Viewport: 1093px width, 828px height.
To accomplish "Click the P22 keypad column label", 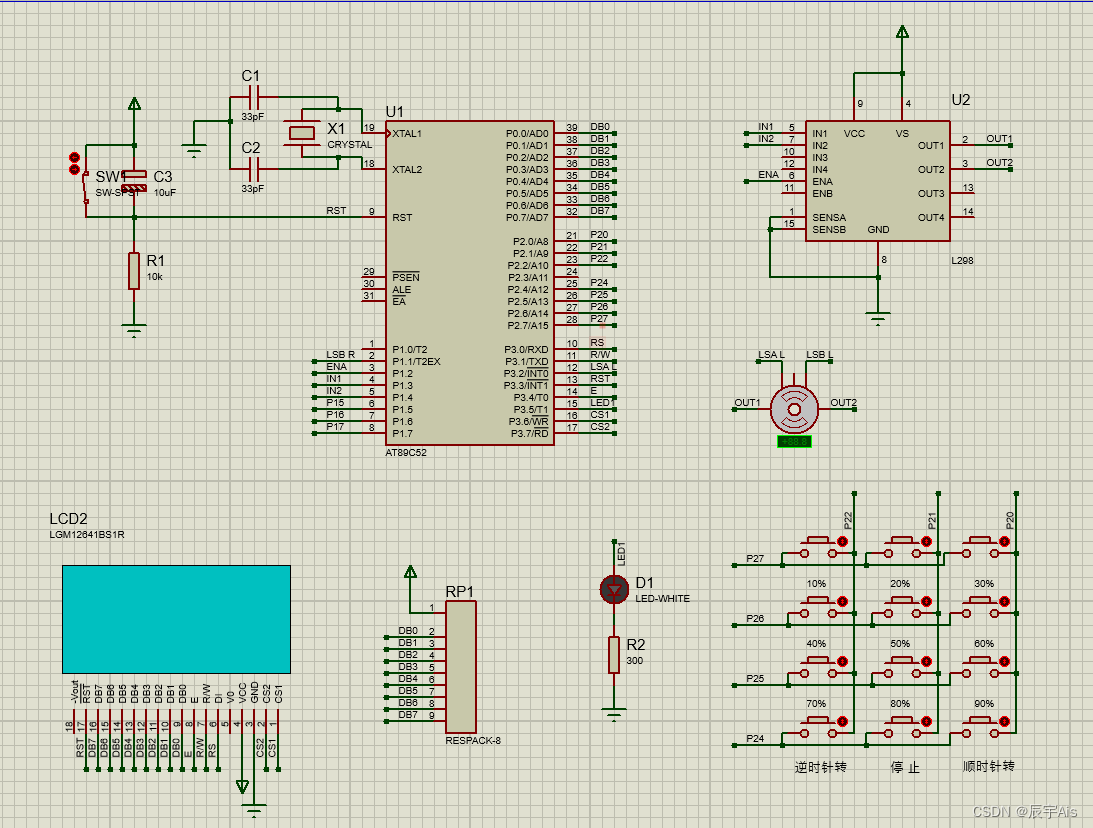I will (x=848, y=521).
